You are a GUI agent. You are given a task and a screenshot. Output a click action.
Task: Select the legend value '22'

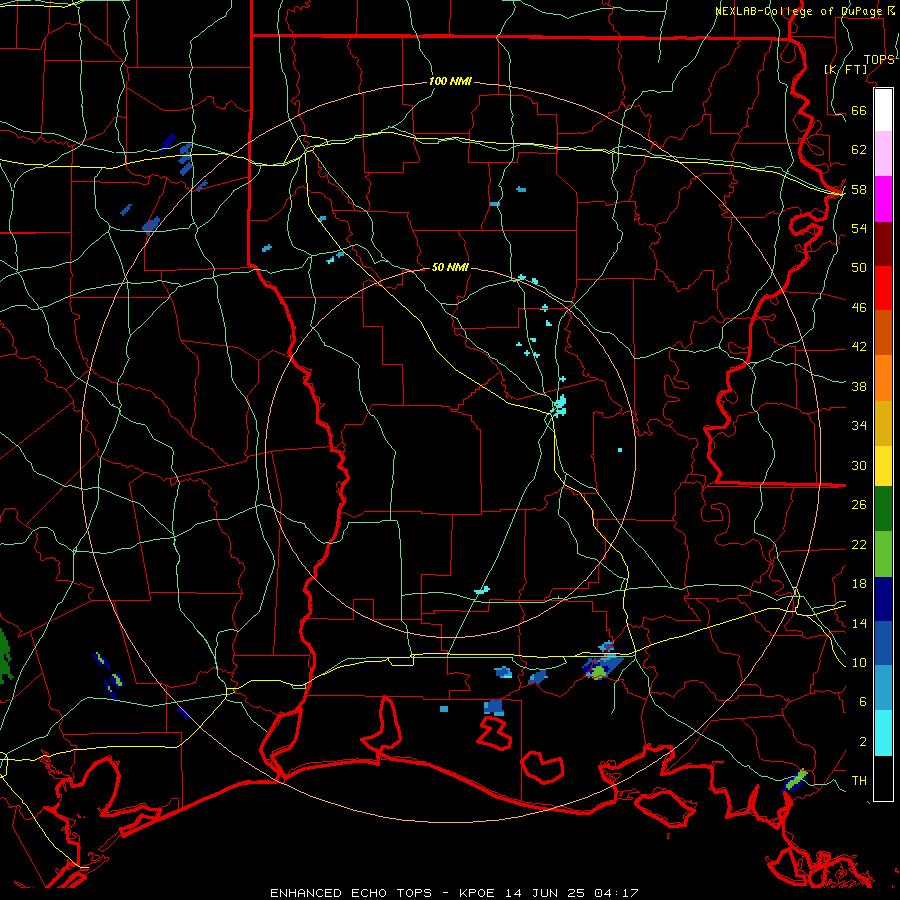click(x=859, y=545)
